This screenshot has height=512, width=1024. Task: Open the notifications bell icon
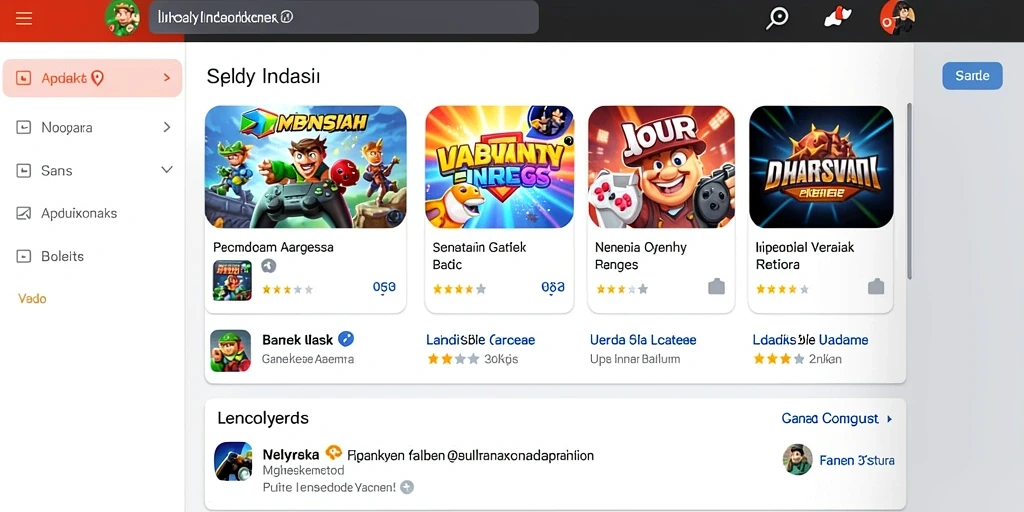pyautogui.click(x=837, y=18)
